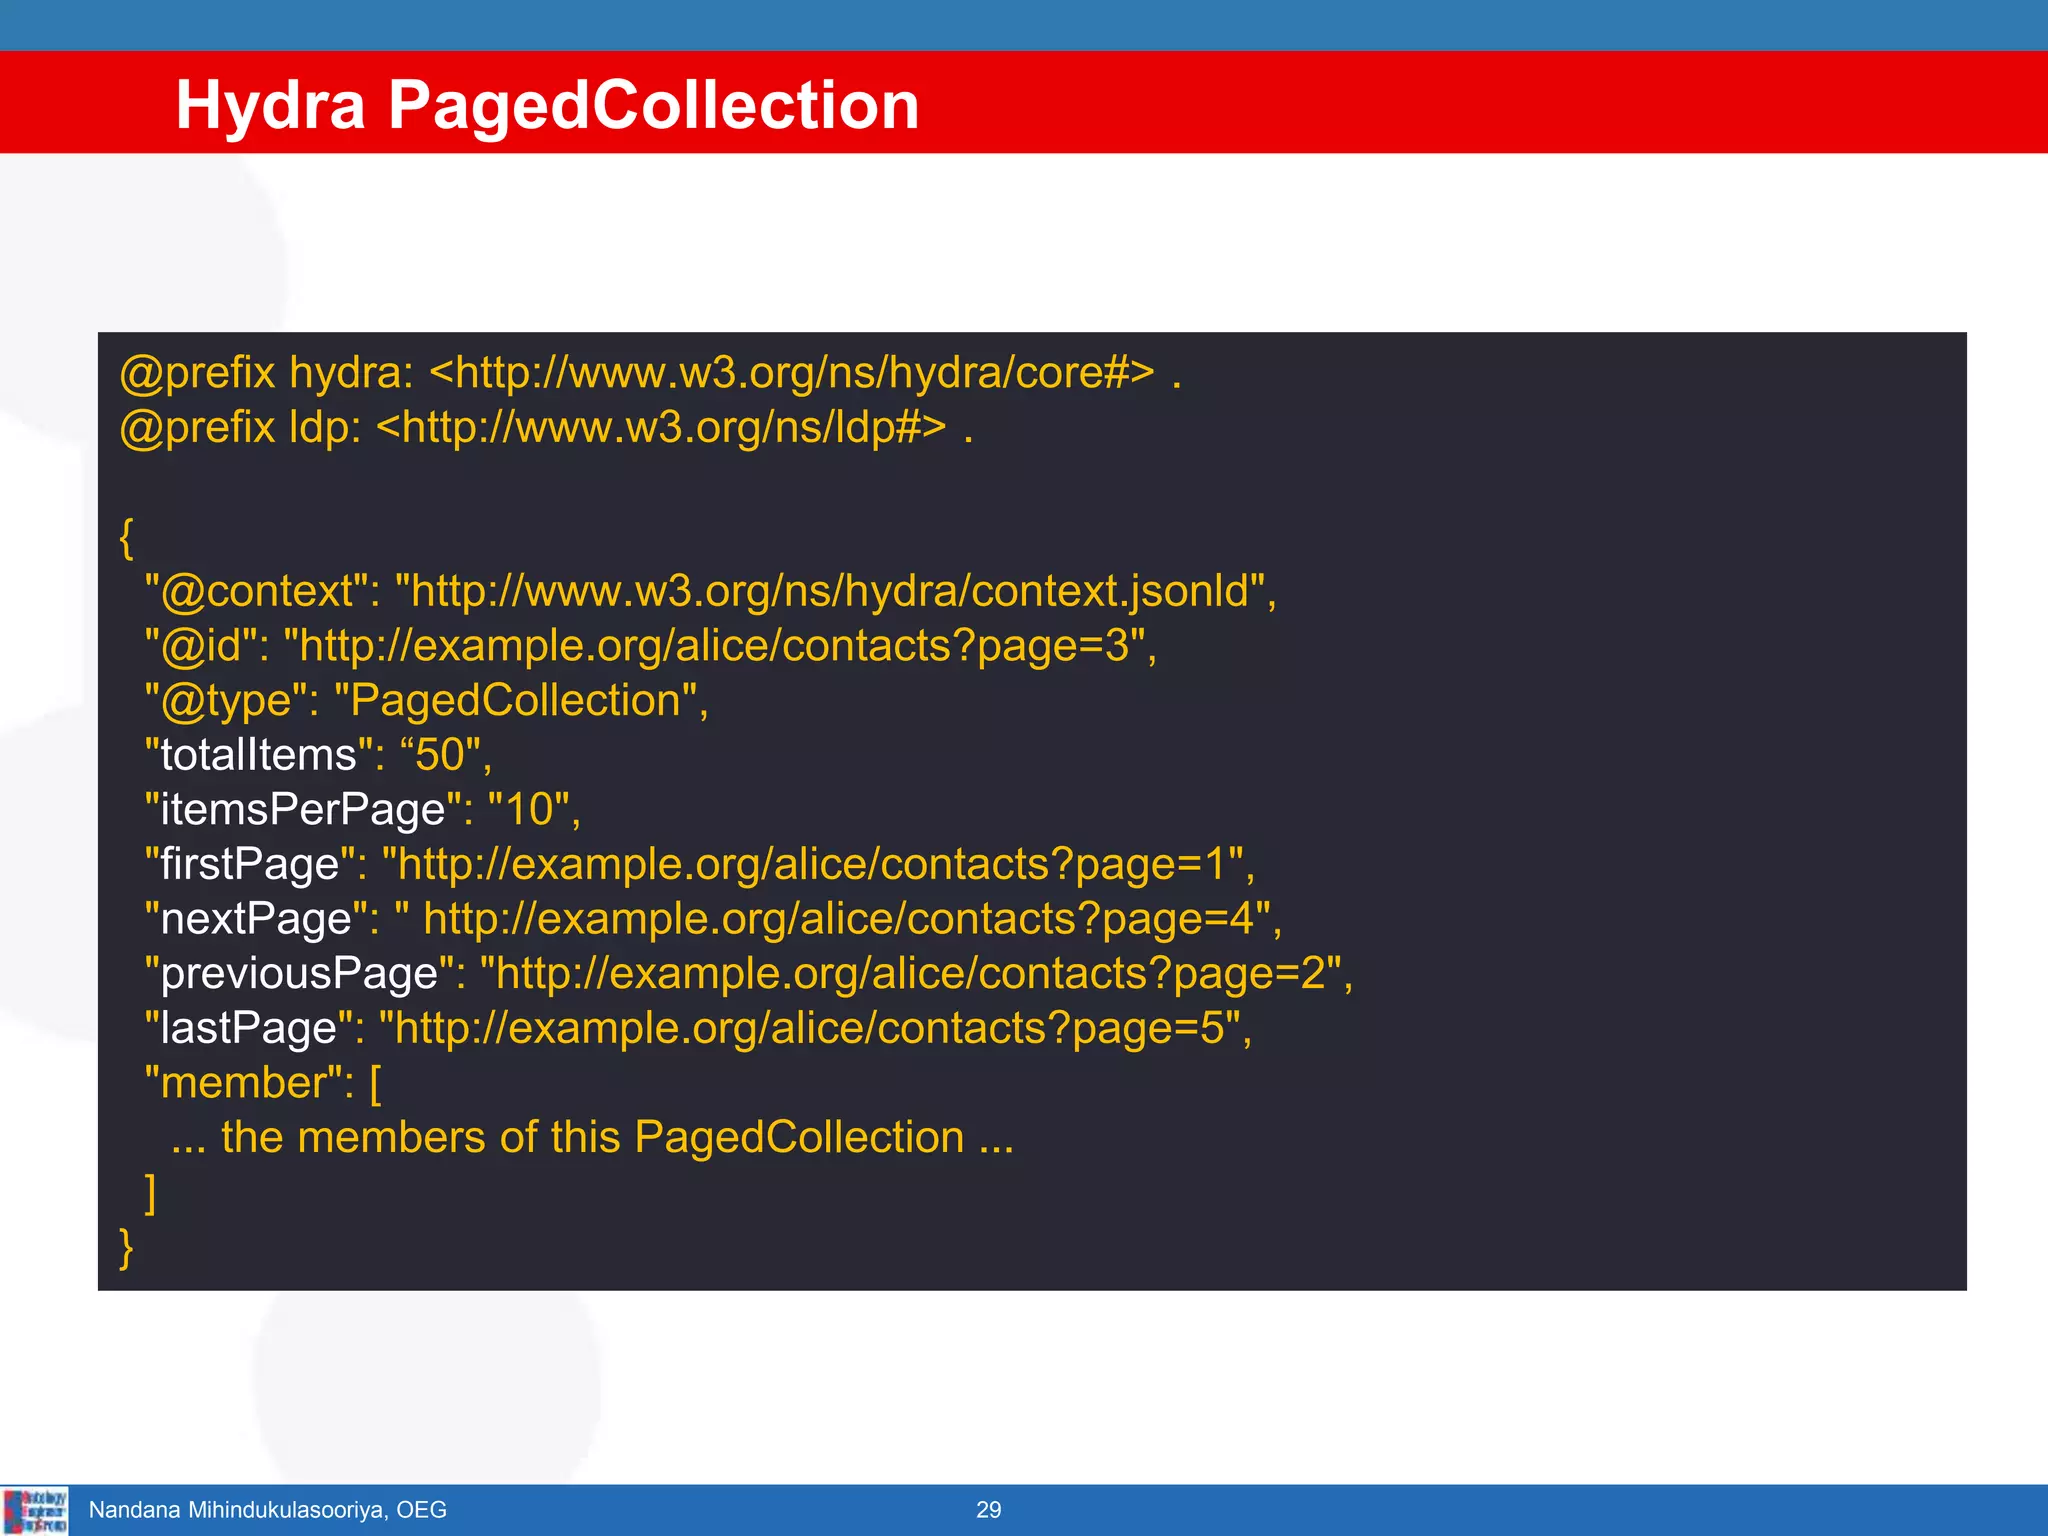Select the "@context" line with context.jsonld URL

pyautogui.click(x=710, y=592)
